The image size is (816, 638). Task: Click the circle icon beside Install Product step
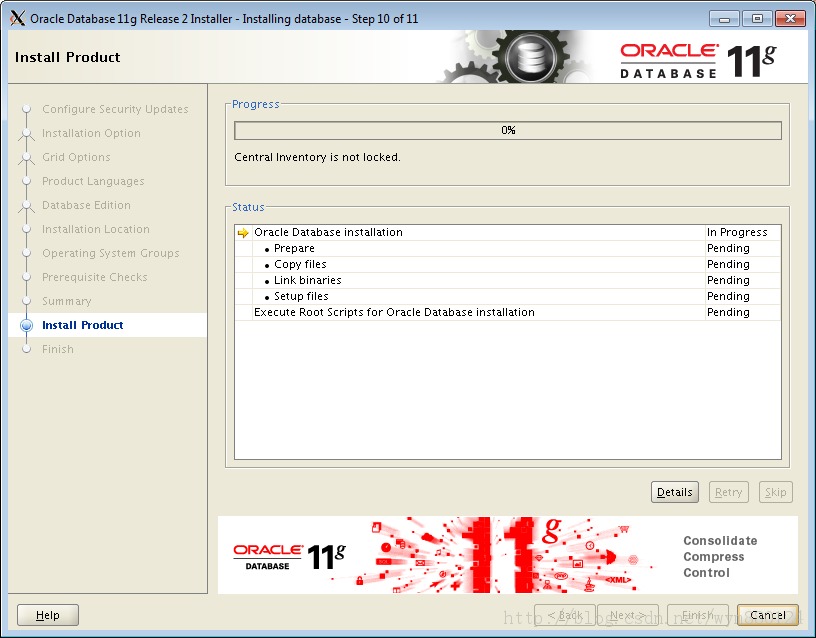click(28, 325)
